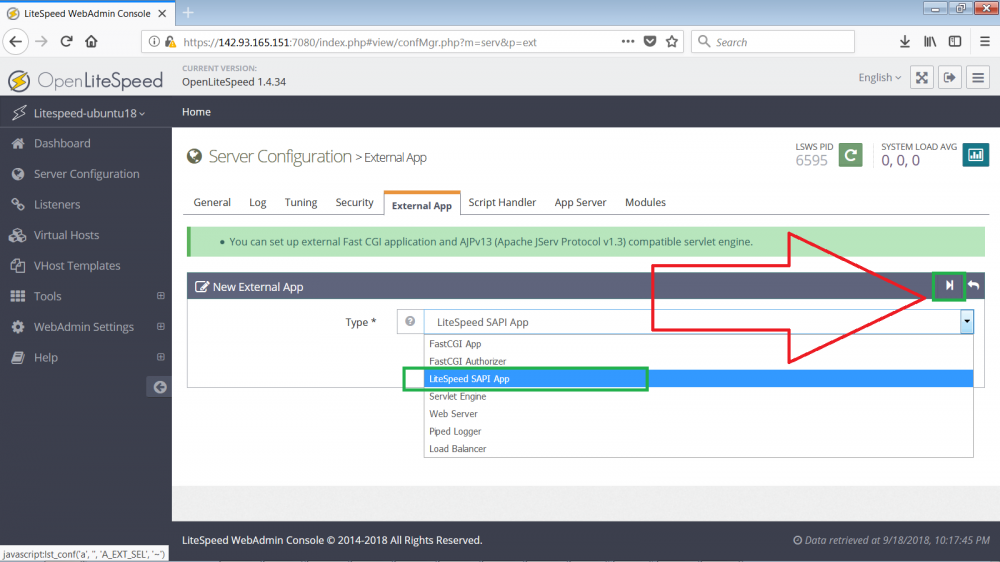Click the bookmark star icon in address bar
The image size is (1000, 562).
click(x=672, y=41)
